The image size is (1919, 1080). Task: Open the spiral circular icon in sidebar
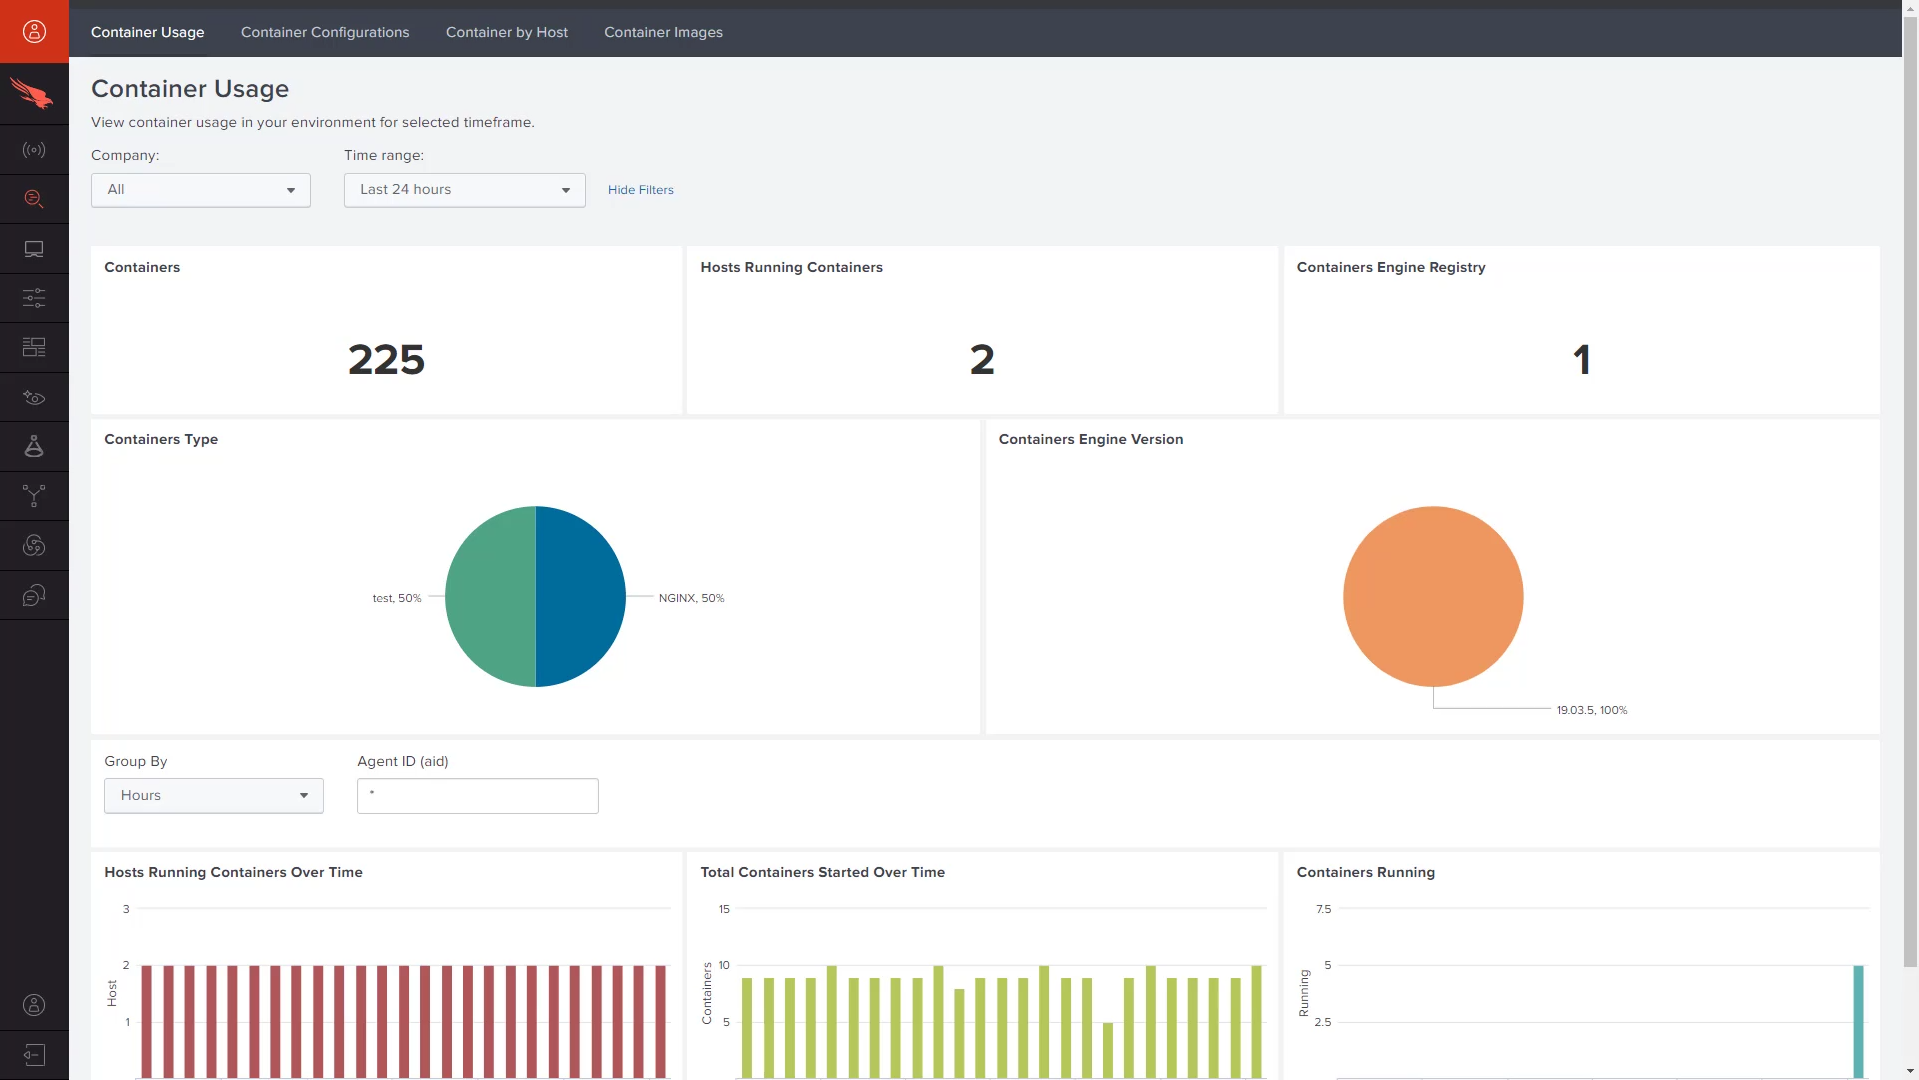(34, 545)
